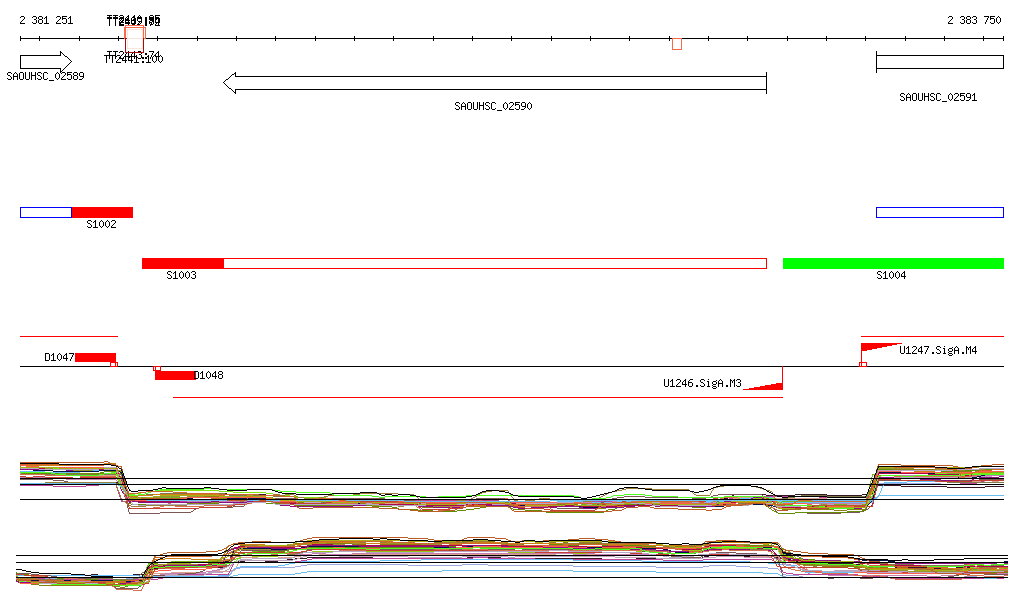Click the S1003 label
This screenshot has height=611, width=1024.
tap(181, 275)
